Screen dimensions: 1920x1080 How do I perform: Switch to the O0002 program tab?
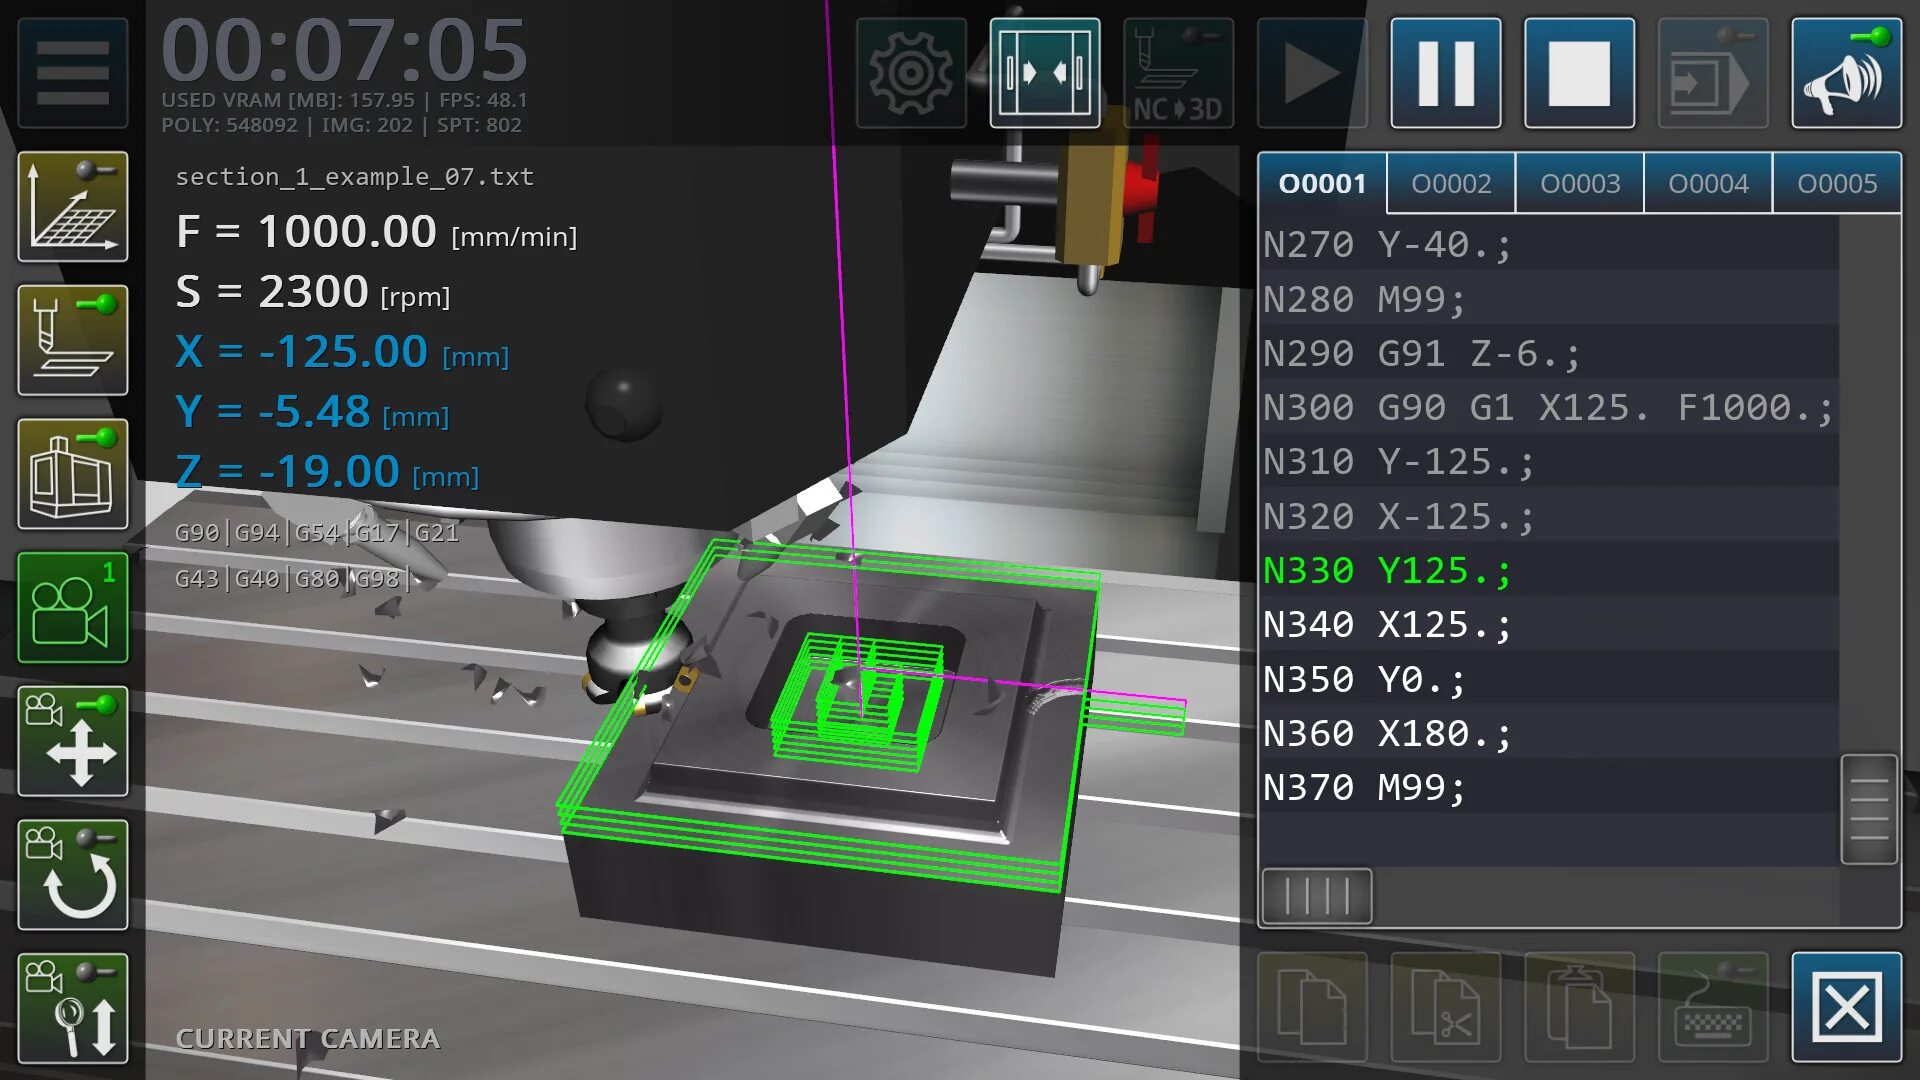click(1450, 183)
